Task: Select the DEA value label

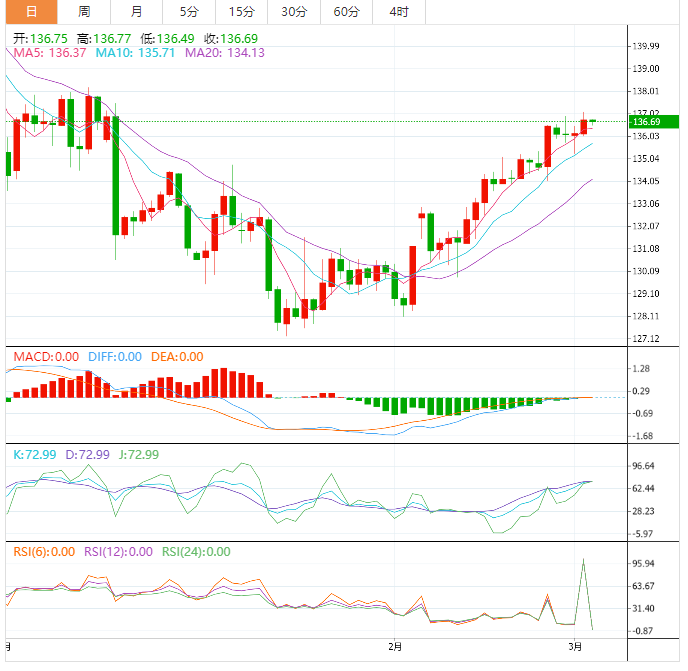Action: point(177,357)
